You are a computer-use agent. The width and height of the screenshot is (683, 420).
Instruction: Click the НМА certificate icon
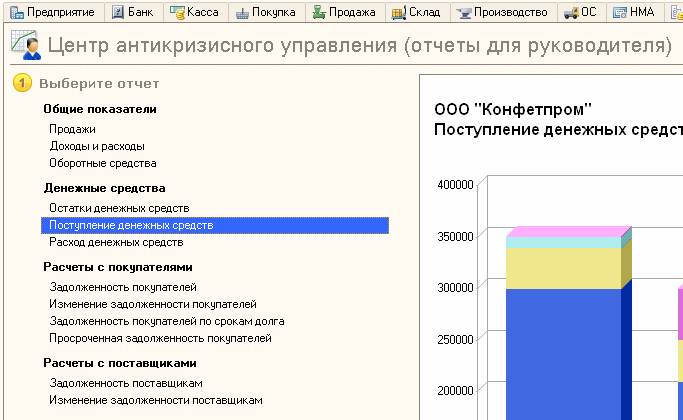[x=620, y=13]
